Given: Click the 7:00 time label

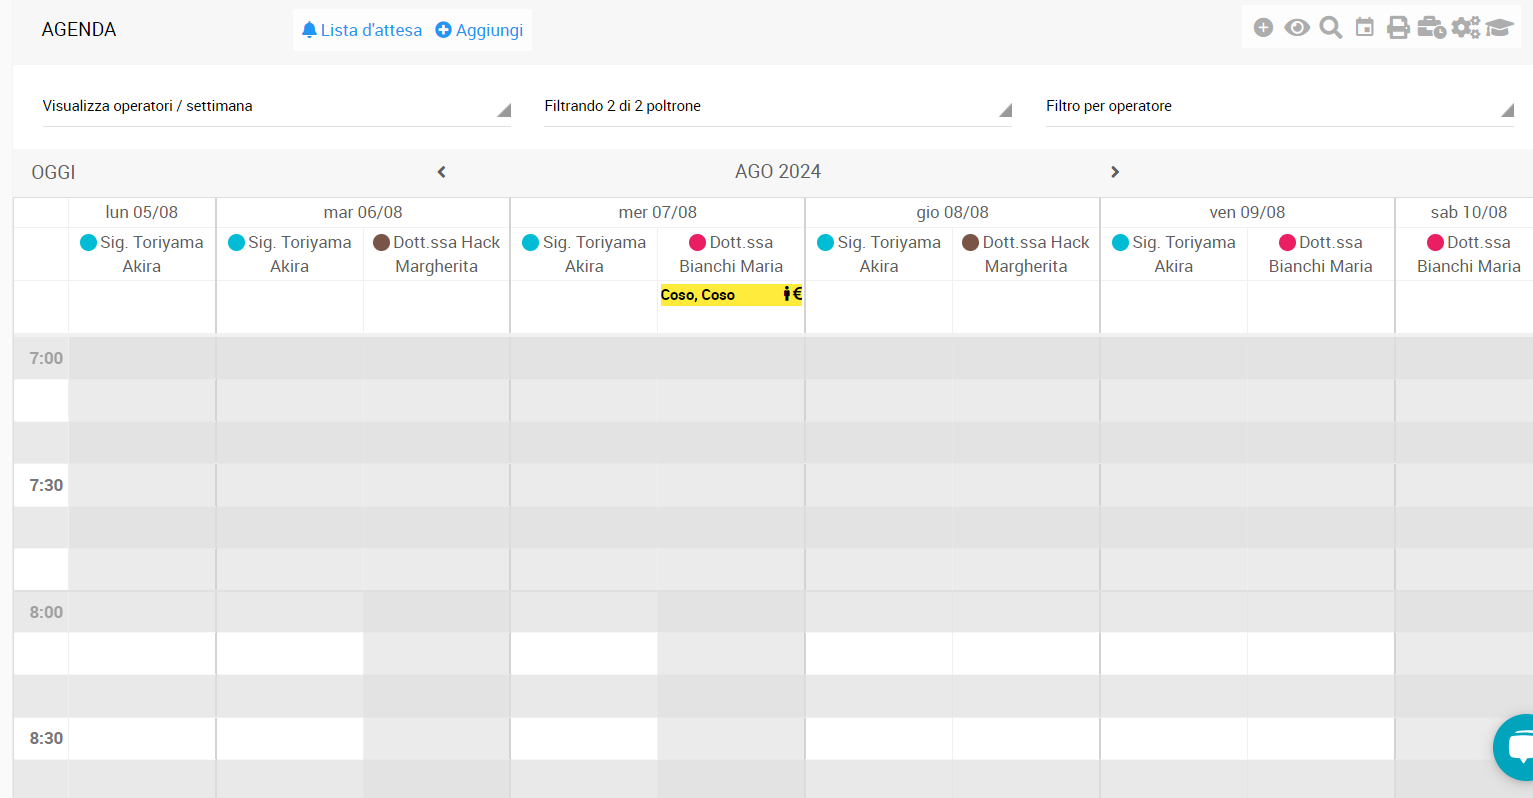Looking at the screenshot, I should coord(46,358).
